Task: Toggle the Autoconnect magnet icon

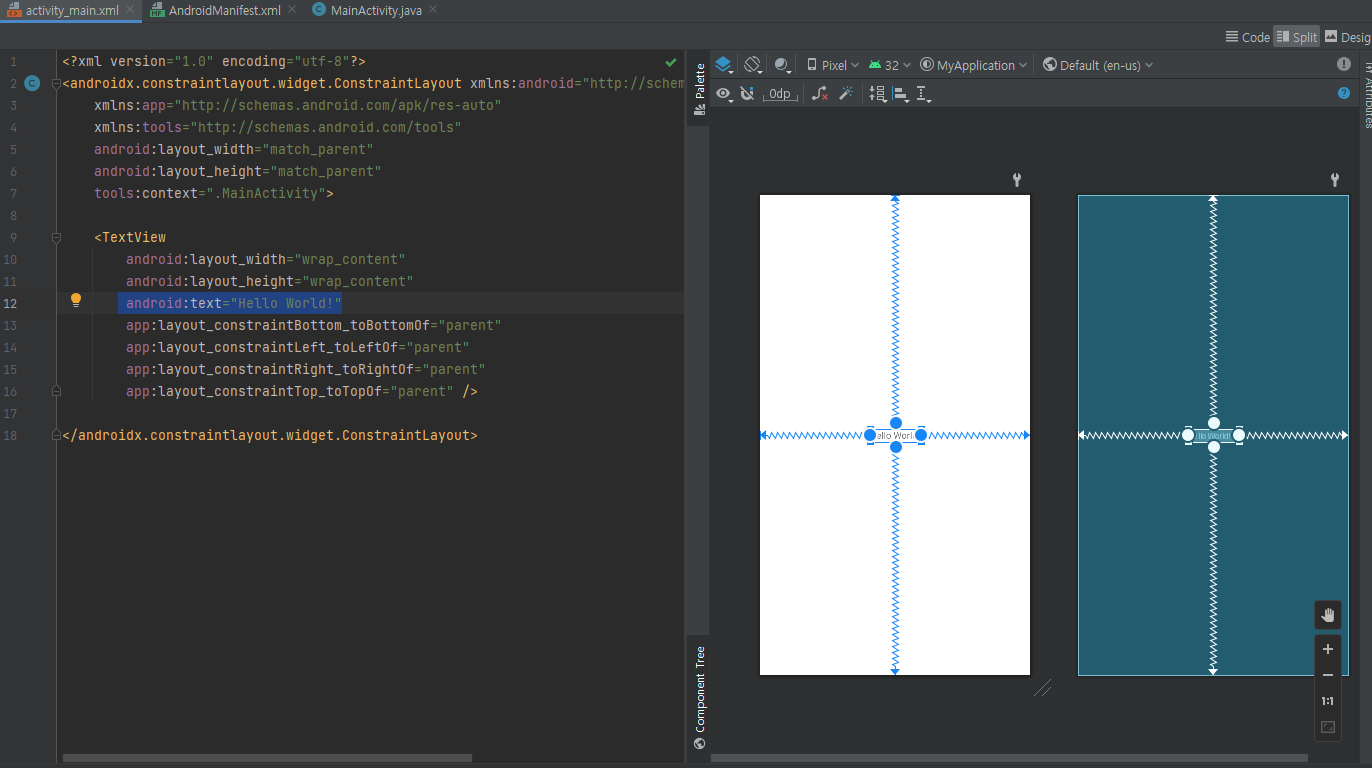Action: pyautogui.click(x=747, y=93)
